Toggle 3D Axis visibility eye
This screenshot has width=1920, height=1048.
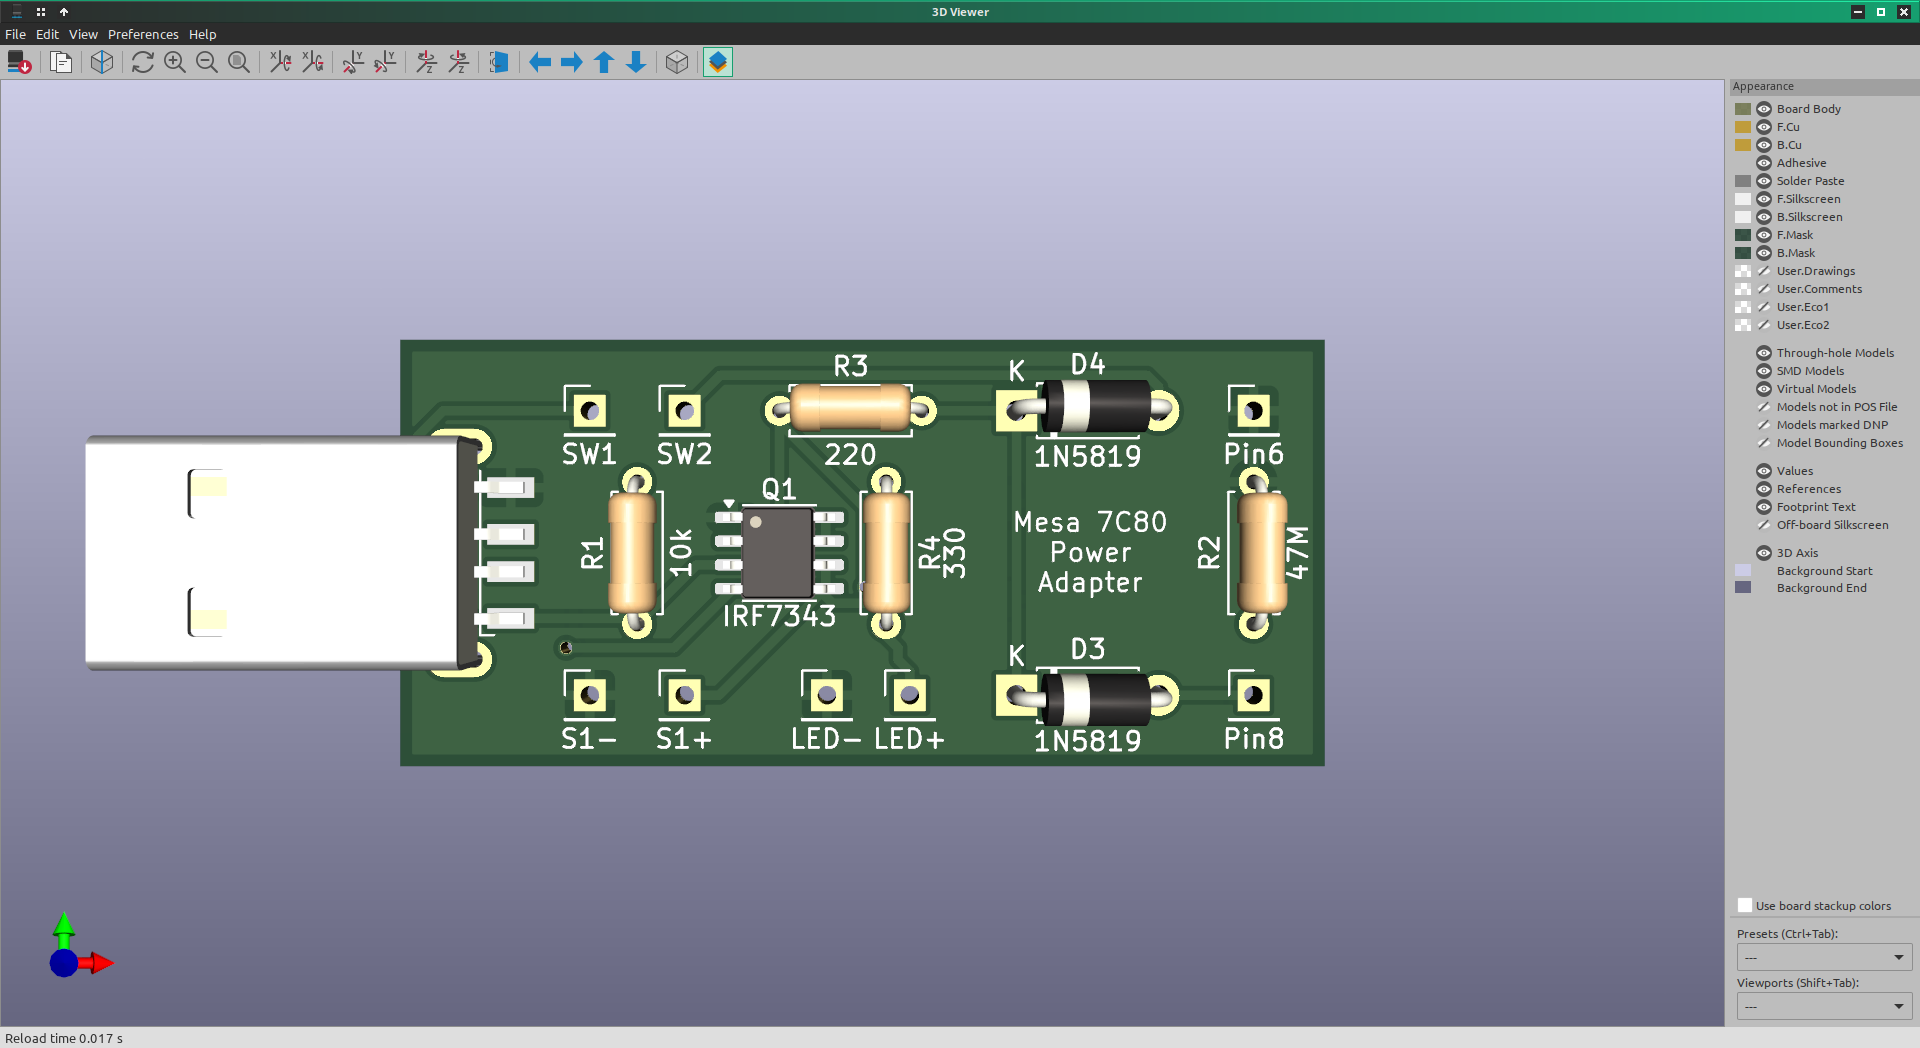[1764, 553]
